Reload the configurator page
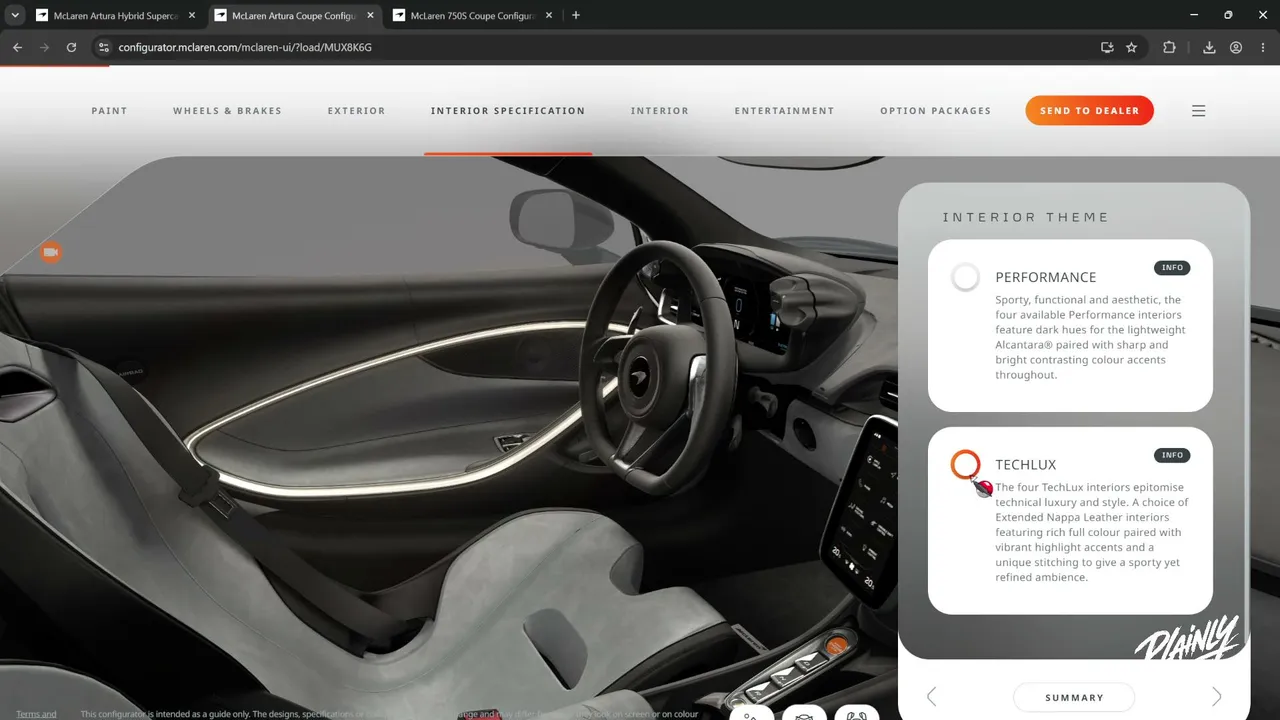 pyautogui.click(x=71, y=47)
